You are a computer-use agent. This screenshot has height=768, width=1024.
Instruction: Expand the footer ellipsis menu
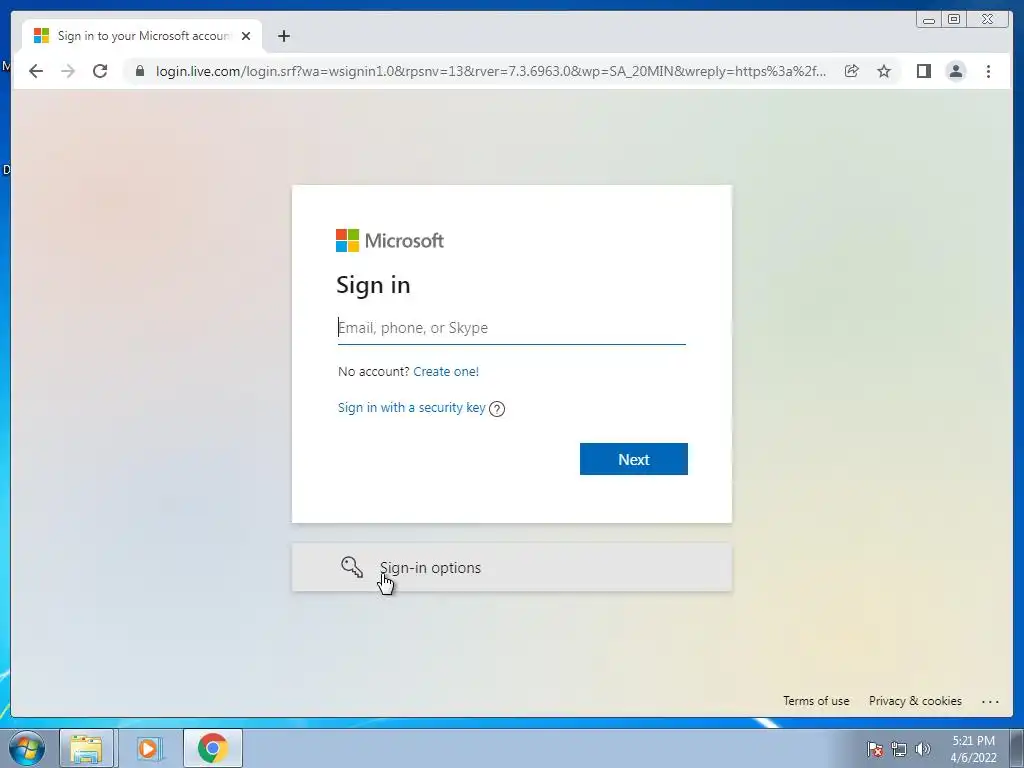click(x=990, y=701)
